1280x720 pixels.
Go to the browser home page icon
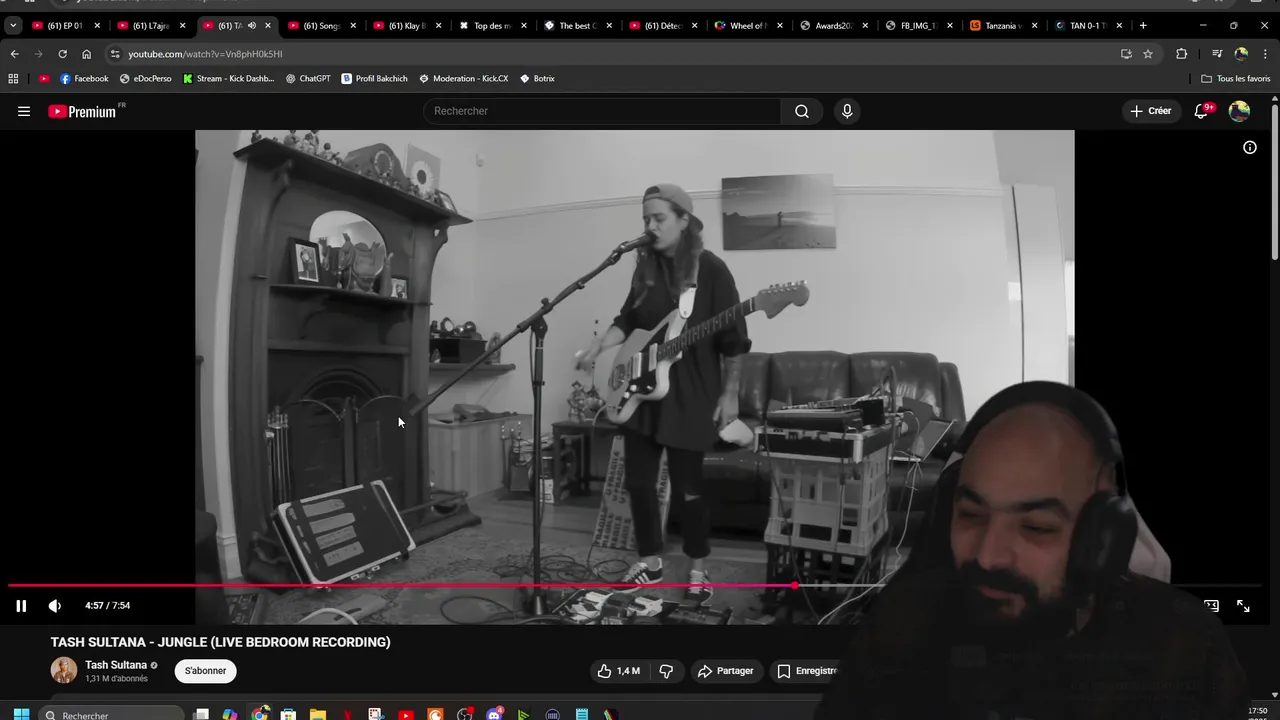(86, 54)
